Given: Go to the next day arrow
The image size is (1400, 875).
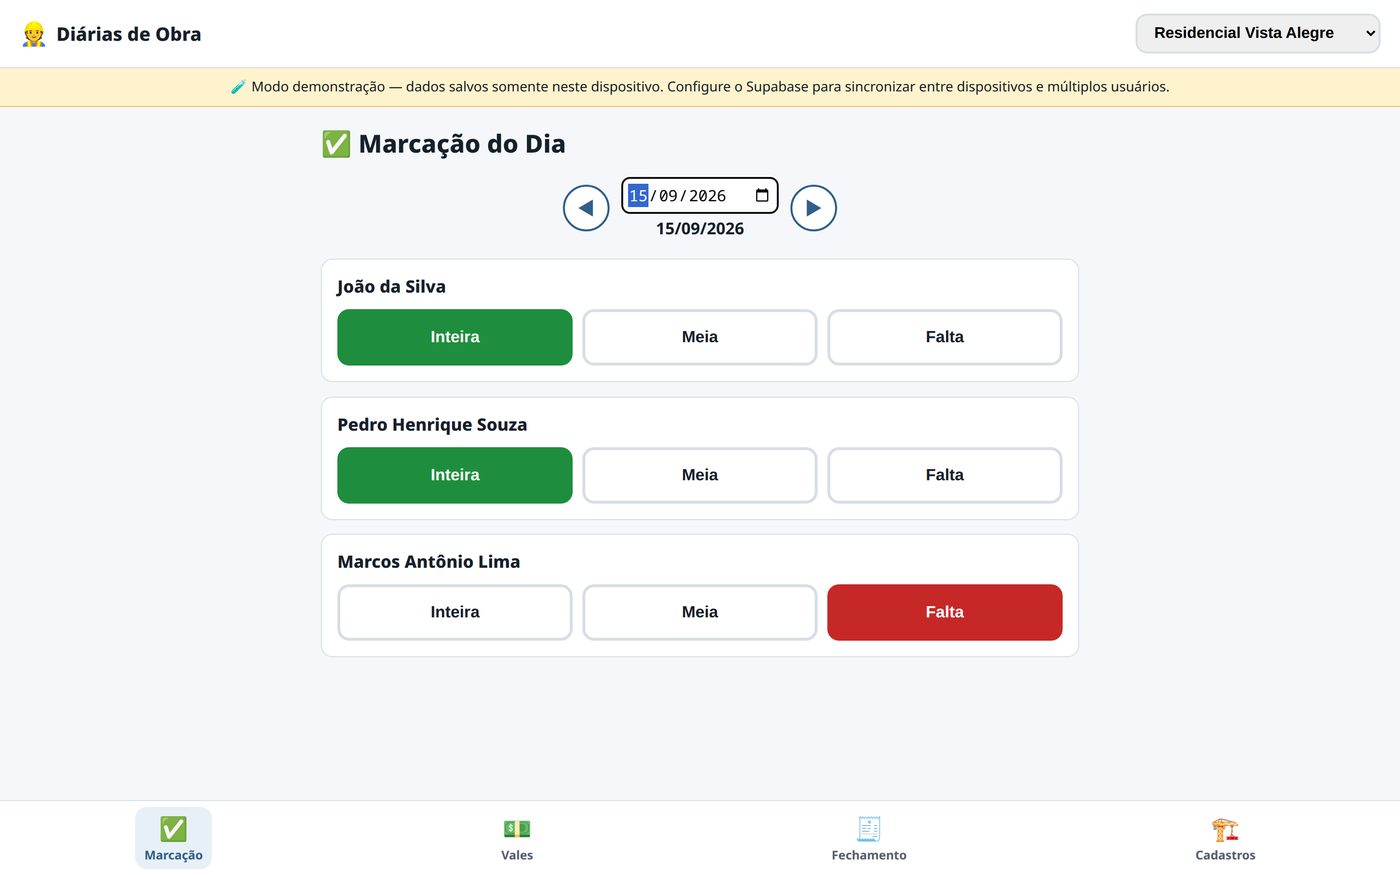Looking at the screenshot, I should click(813, 208).
